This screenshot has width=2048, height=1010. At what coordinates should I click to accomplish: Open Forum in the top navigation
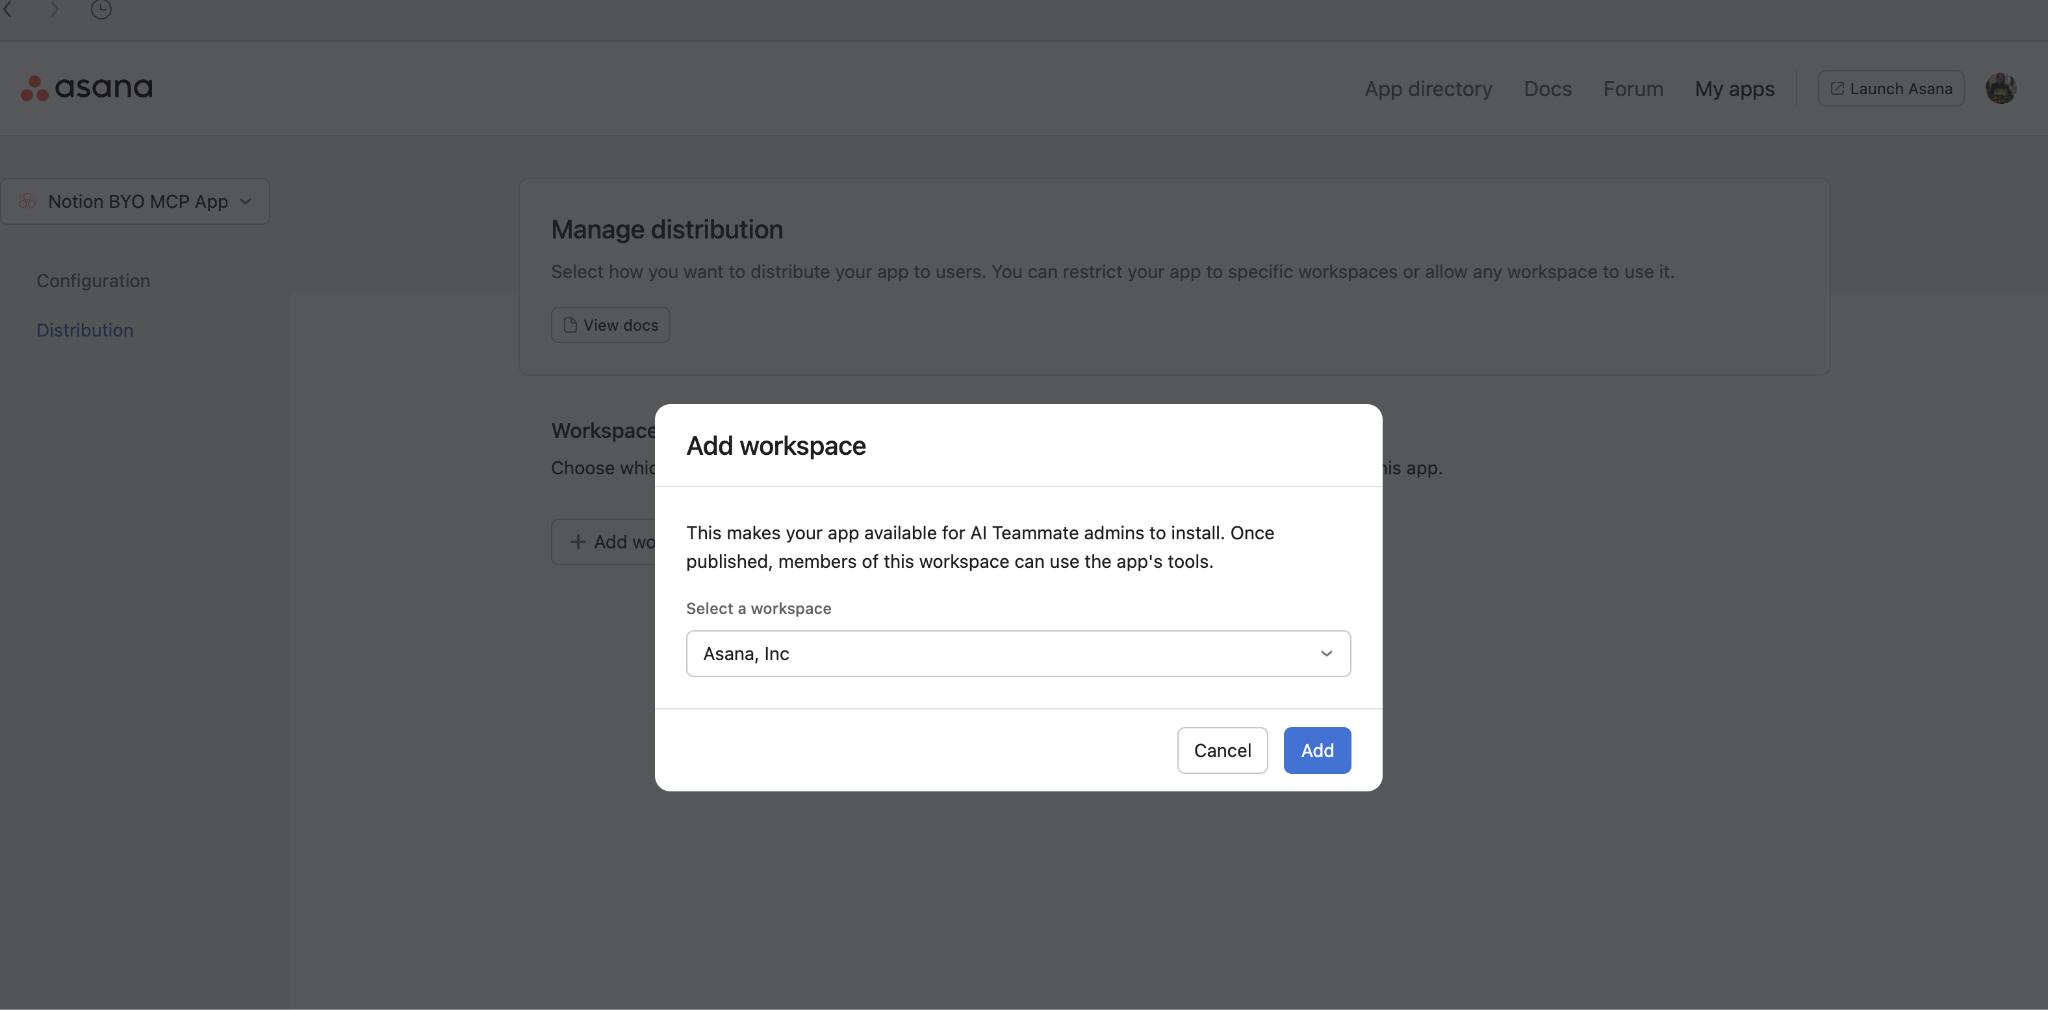pyautogui.click(x=1633, y=88)
